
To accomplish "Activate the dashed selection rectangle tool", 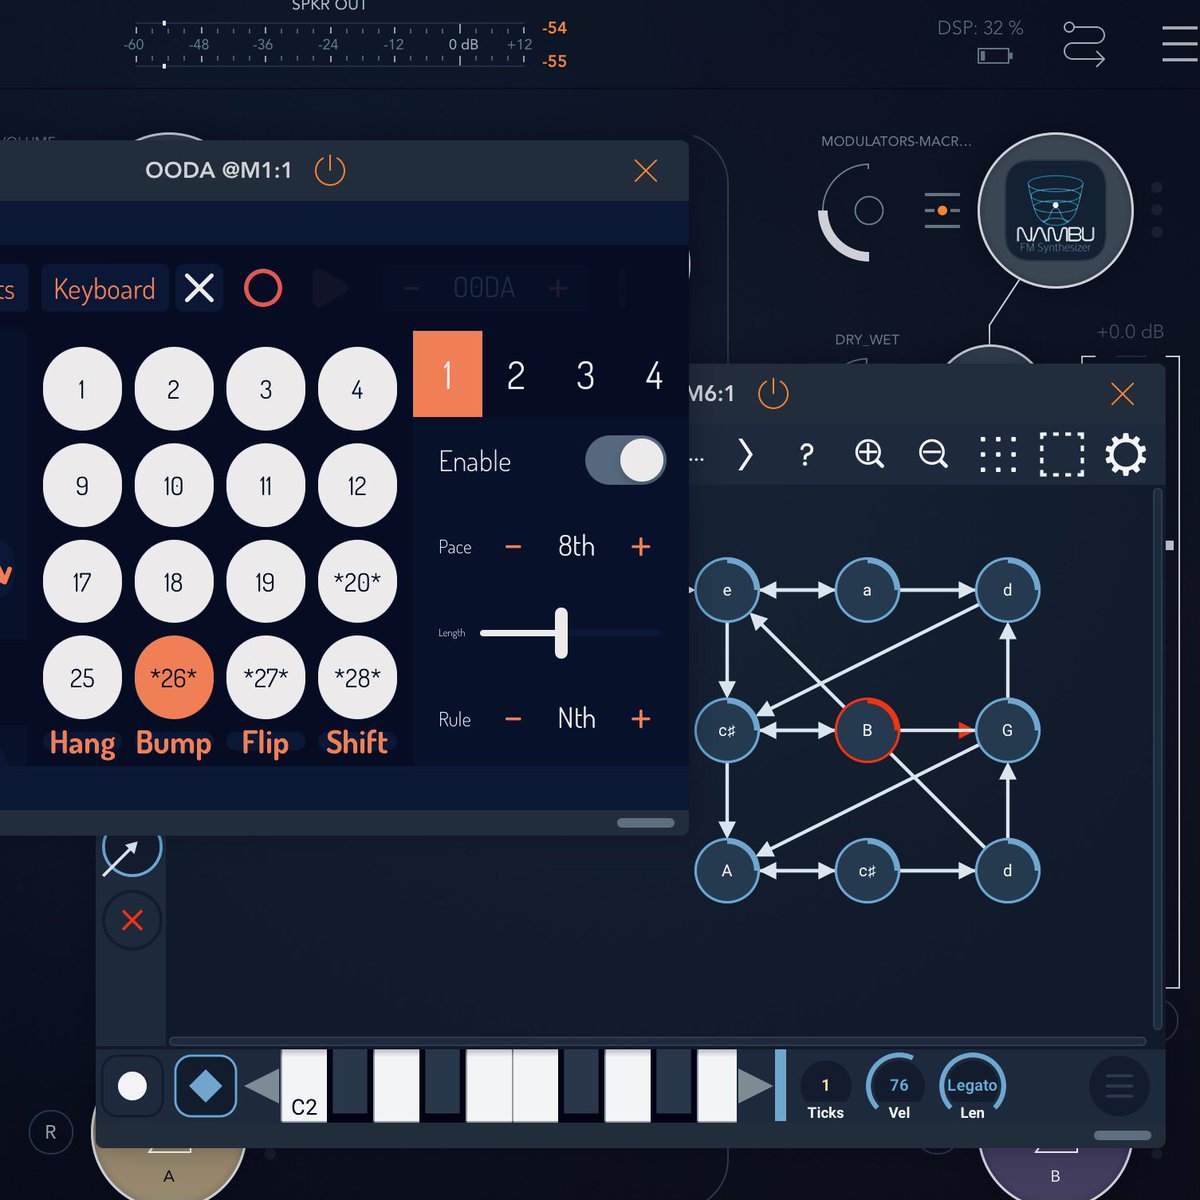I will coord(1062,454).
